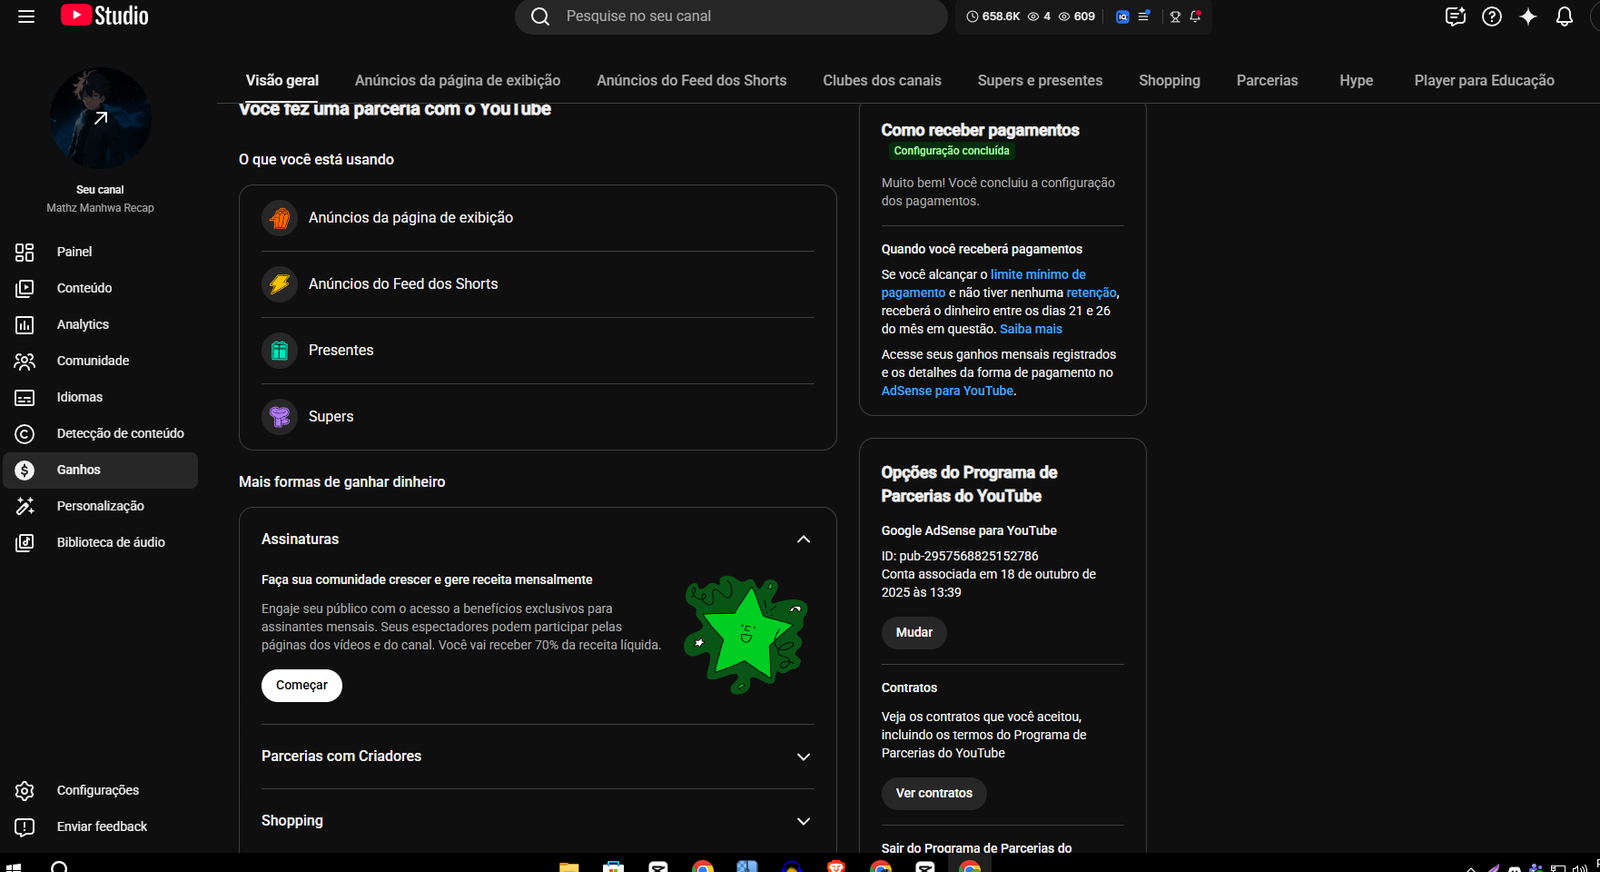Open the Supers e presentes tab
The image size is (1600, 872).
[1040, 80]
